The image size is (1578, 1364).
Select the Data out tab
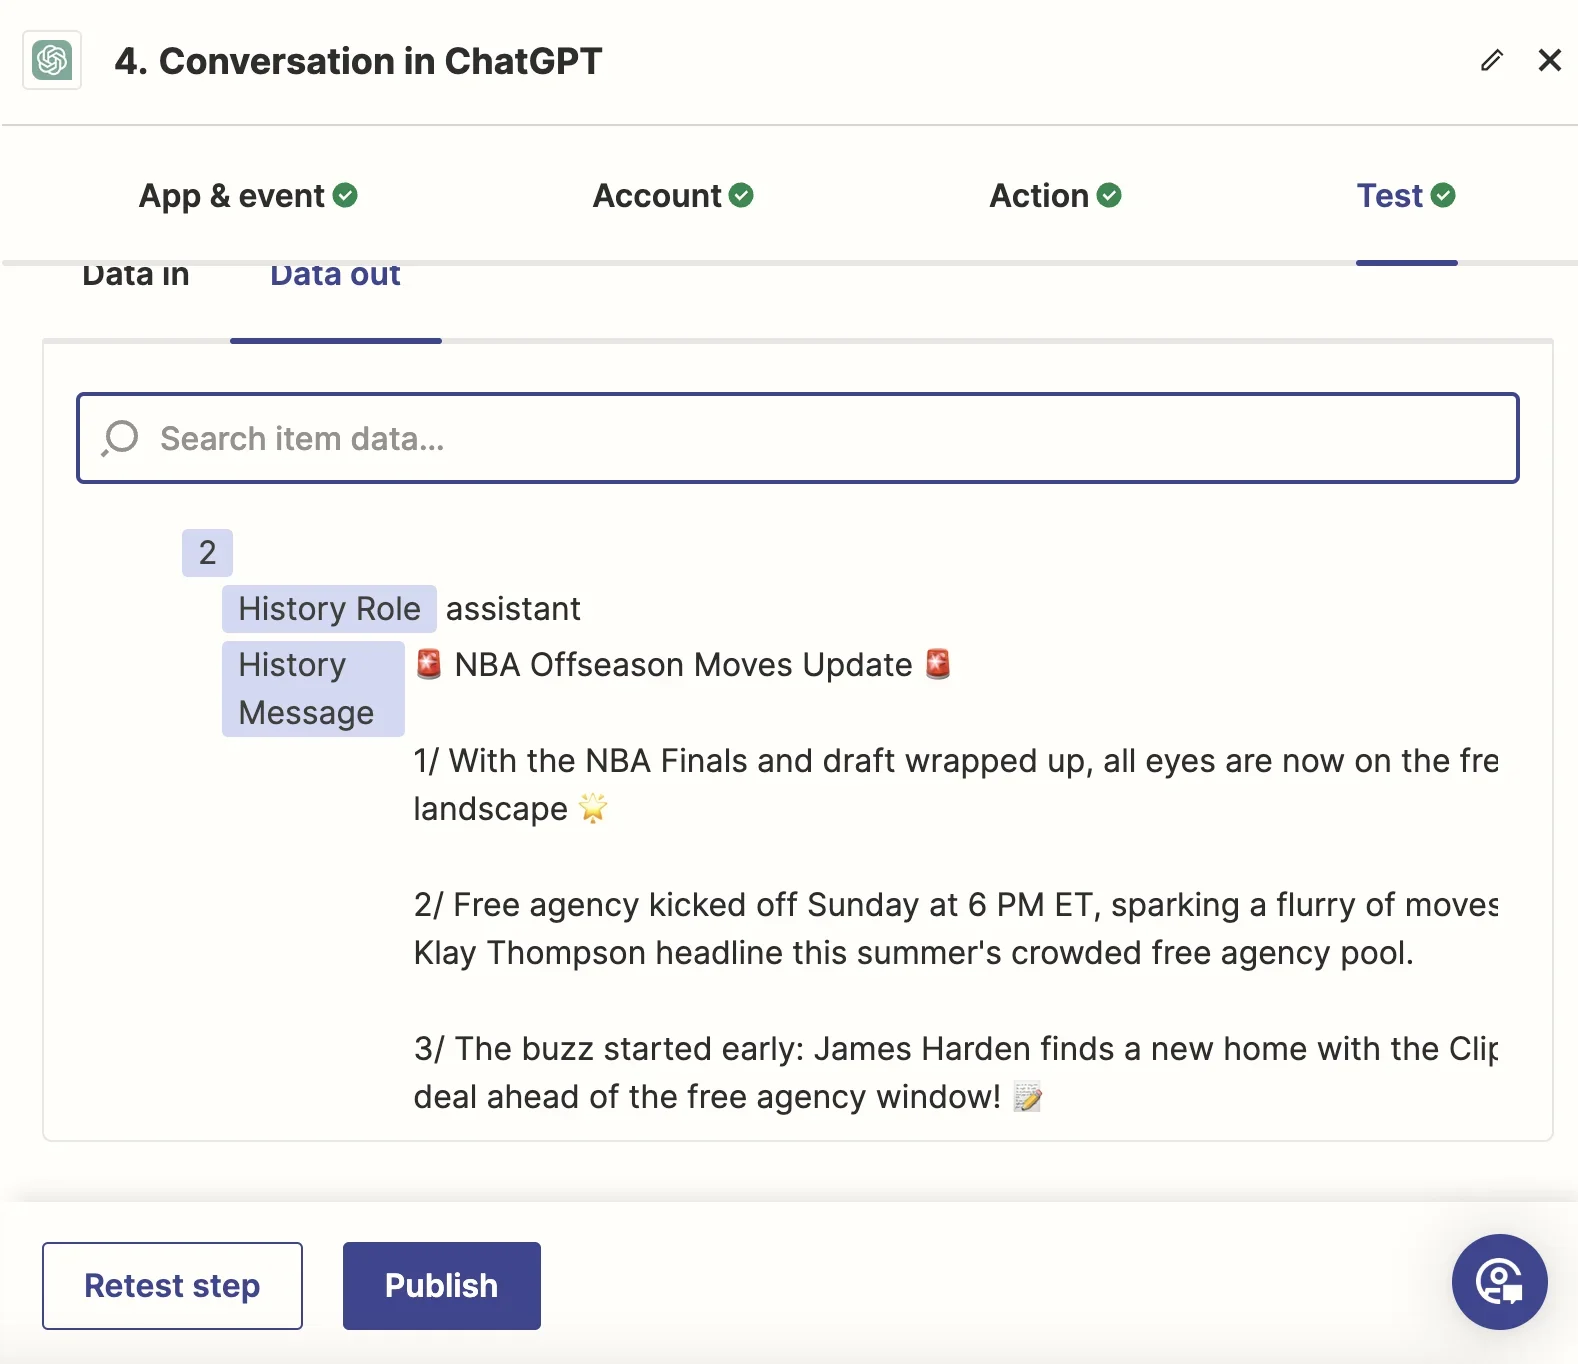tap(335, 274)
